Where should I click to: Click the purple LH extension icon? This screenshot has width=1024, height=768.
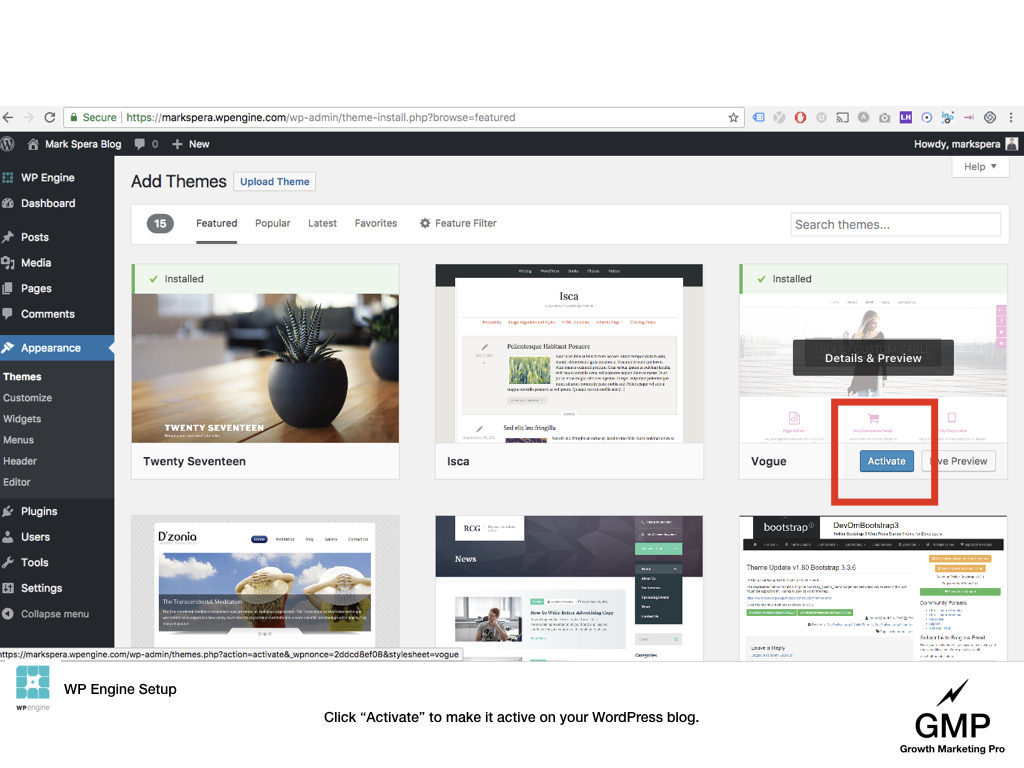905,118
